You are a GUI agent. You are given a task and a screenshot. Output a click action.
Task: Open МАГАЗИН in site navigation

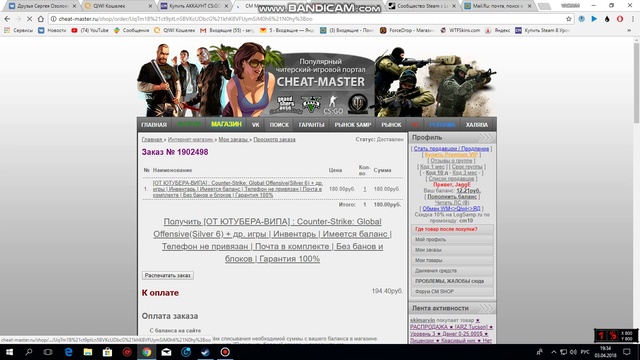(227, 124)
